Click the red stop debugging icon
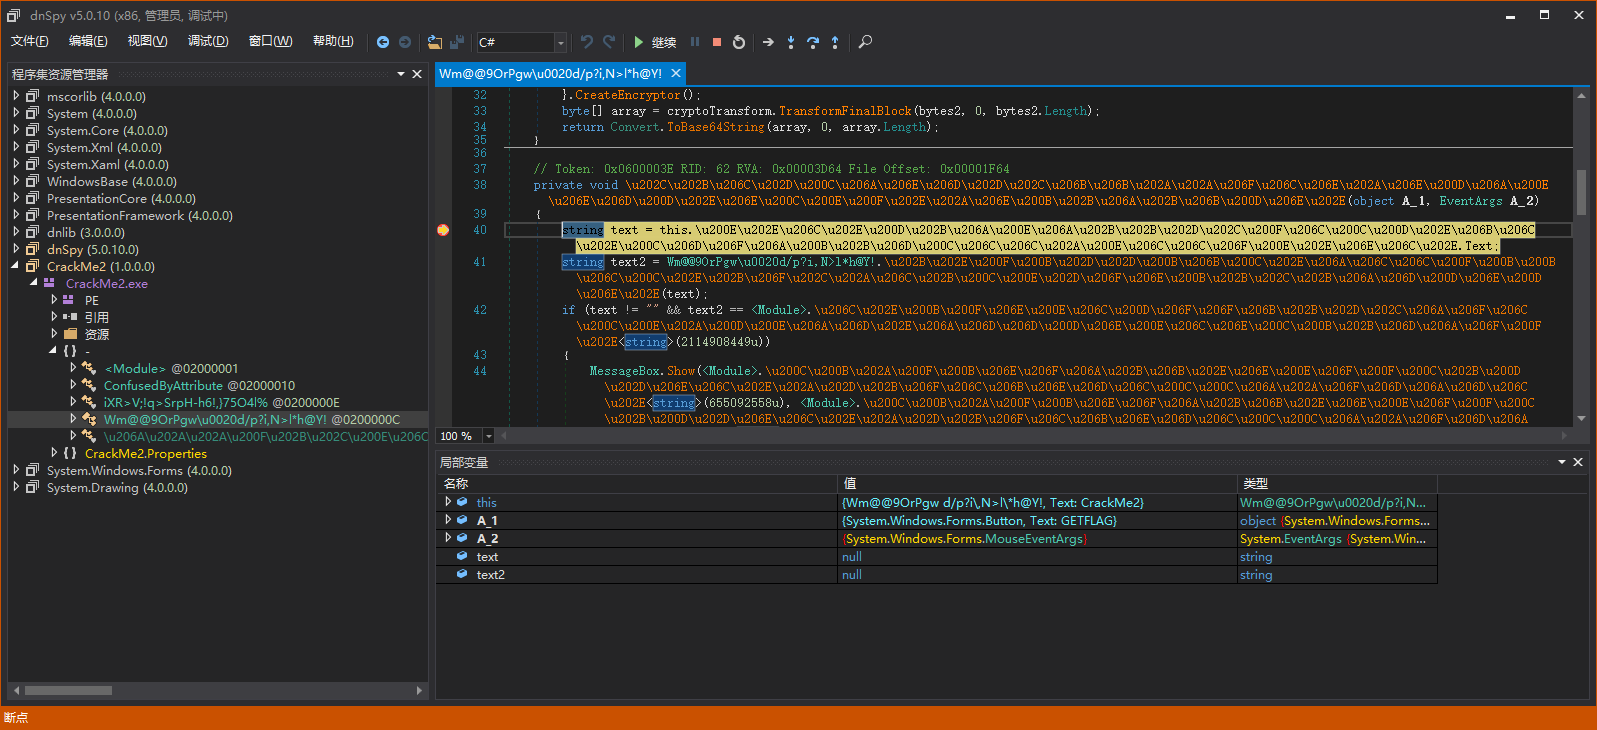 point(717,42)
